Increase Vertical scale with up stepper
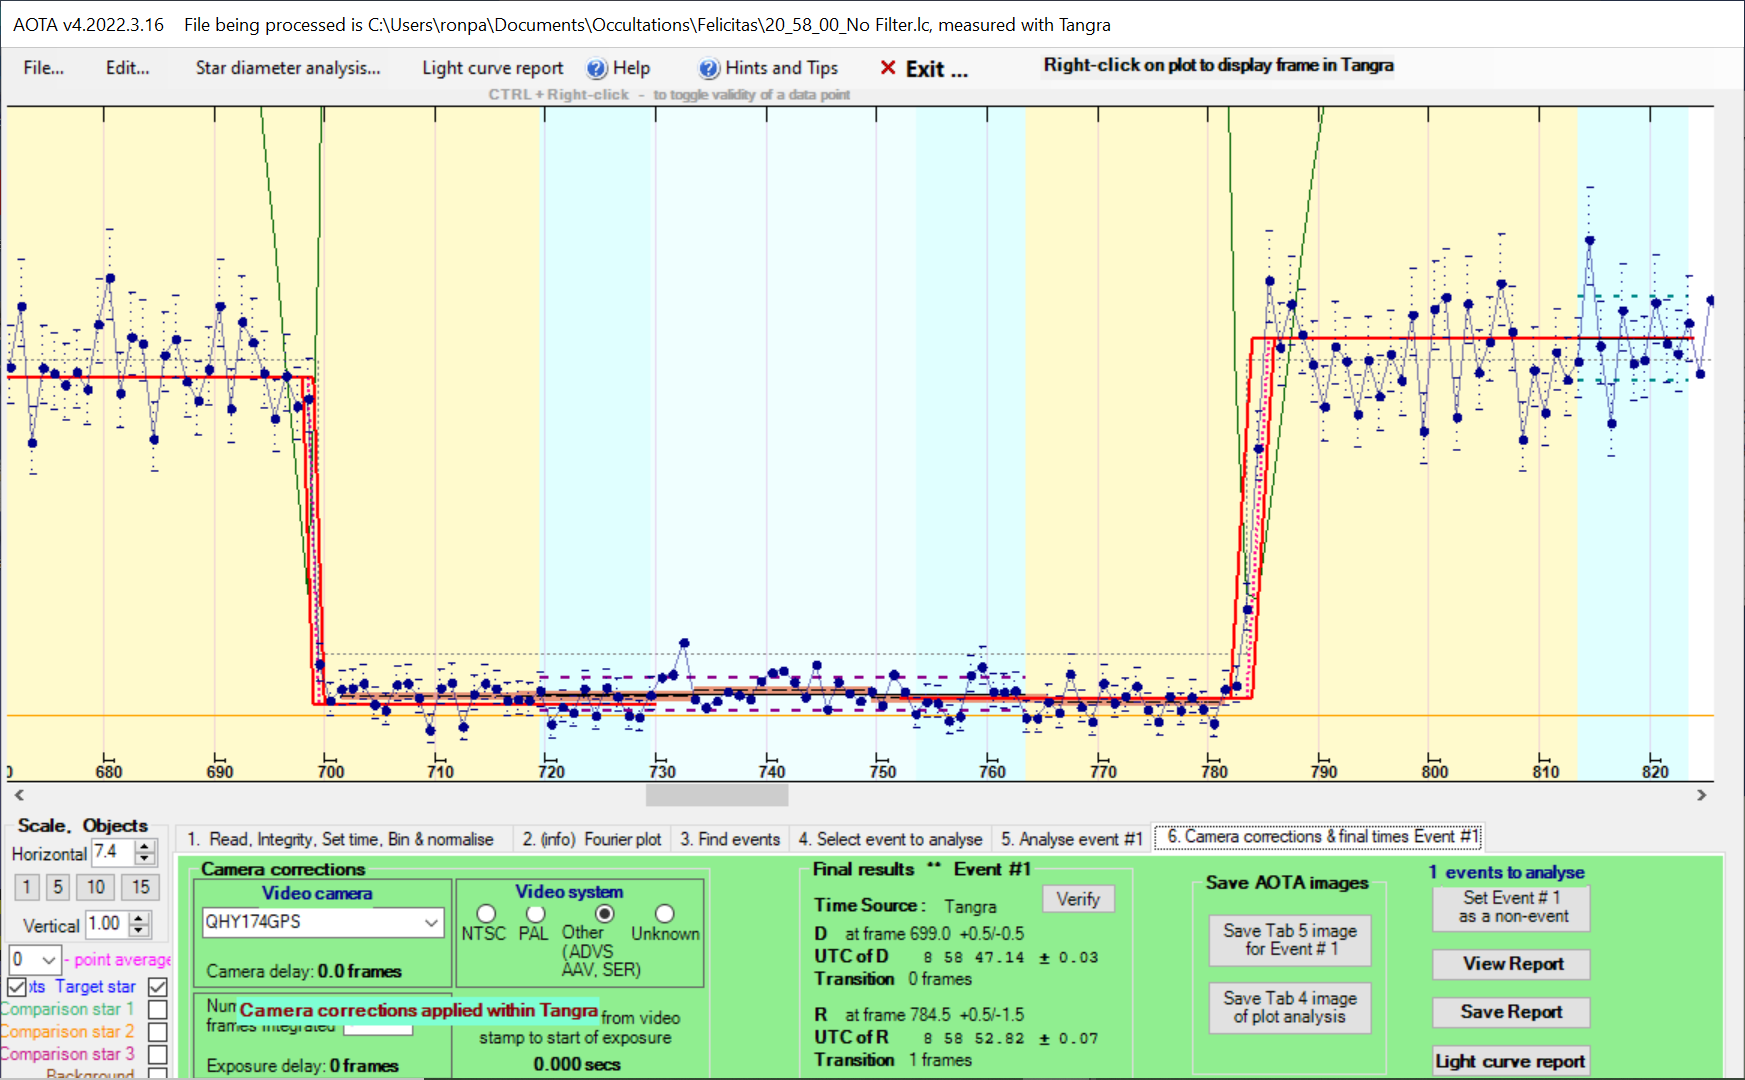 pyautogui.click(x=140, y=918)
